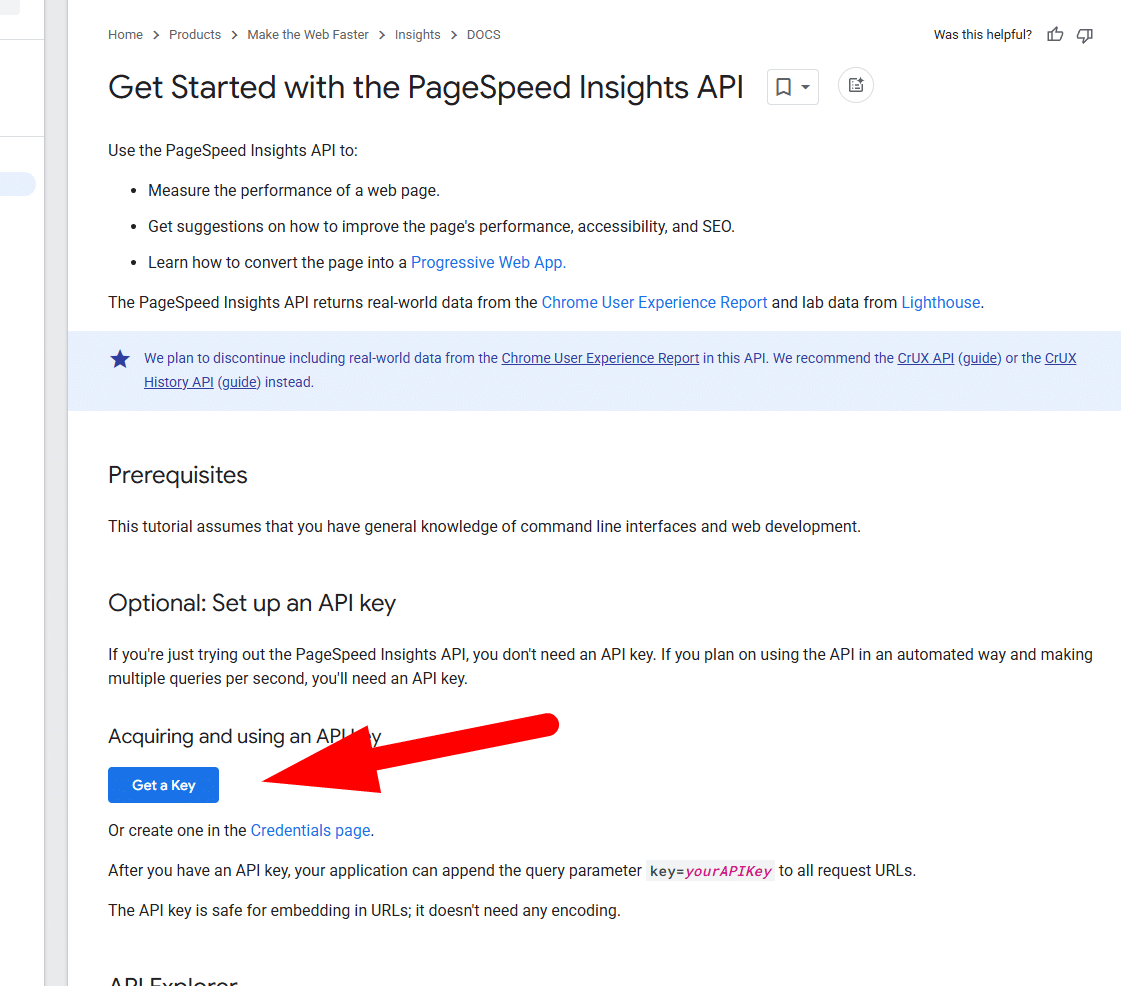This screenshot has width=1121, height=986.
Task: Click the bookmark icon beside page title
Action: click(783, 87)
